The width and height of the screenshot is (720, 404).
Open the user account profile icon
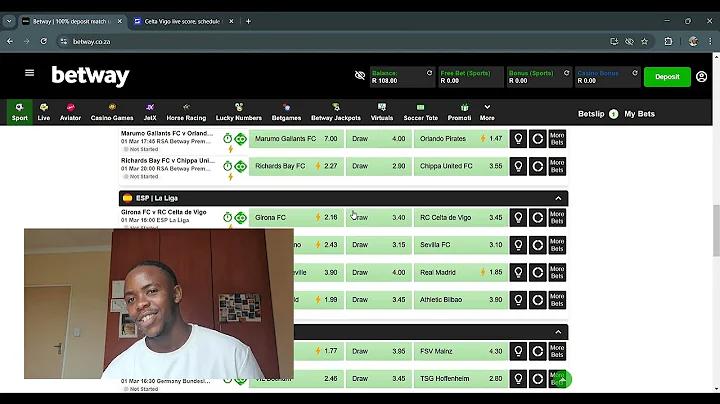point(701,77)
